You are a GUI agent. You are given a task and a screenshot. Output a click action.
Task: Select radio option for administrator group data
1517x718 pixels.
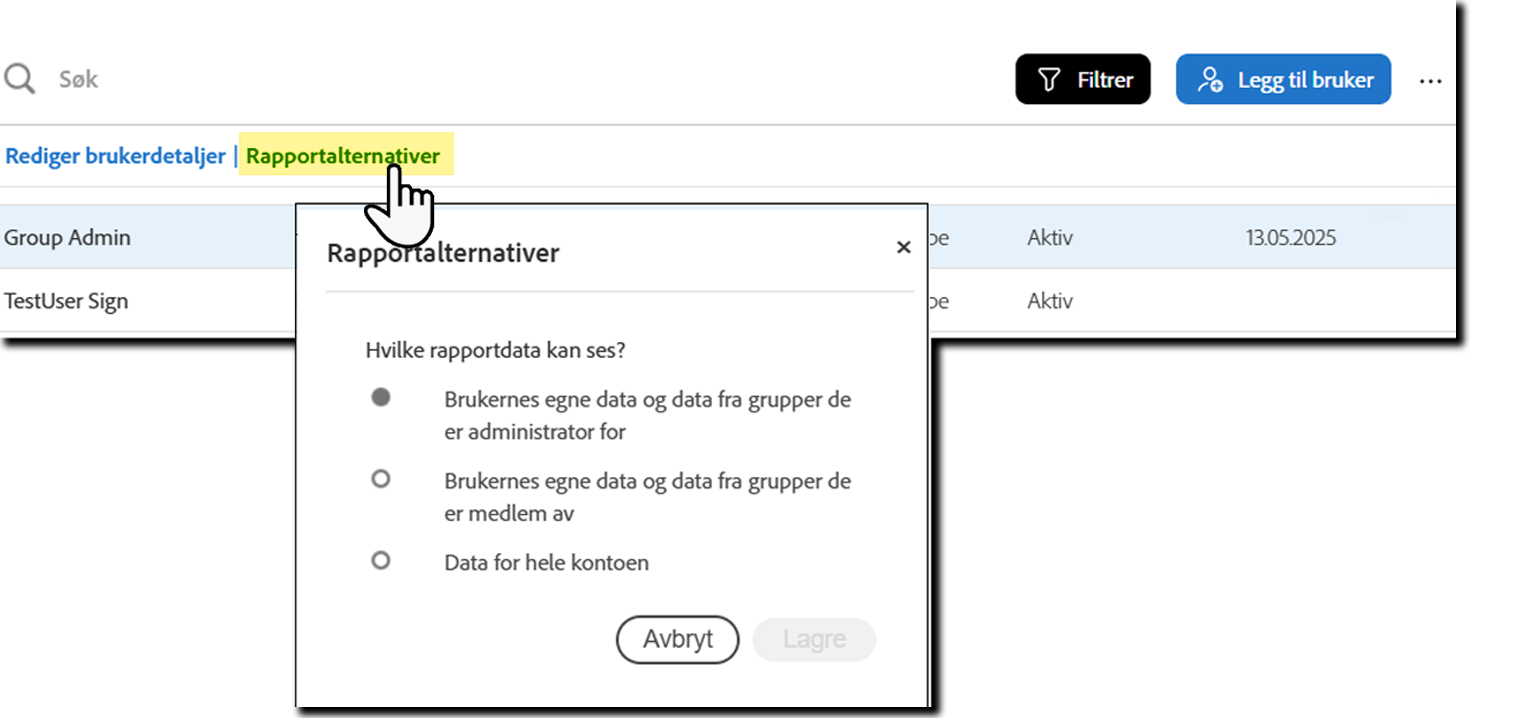(x=381, y=396)
